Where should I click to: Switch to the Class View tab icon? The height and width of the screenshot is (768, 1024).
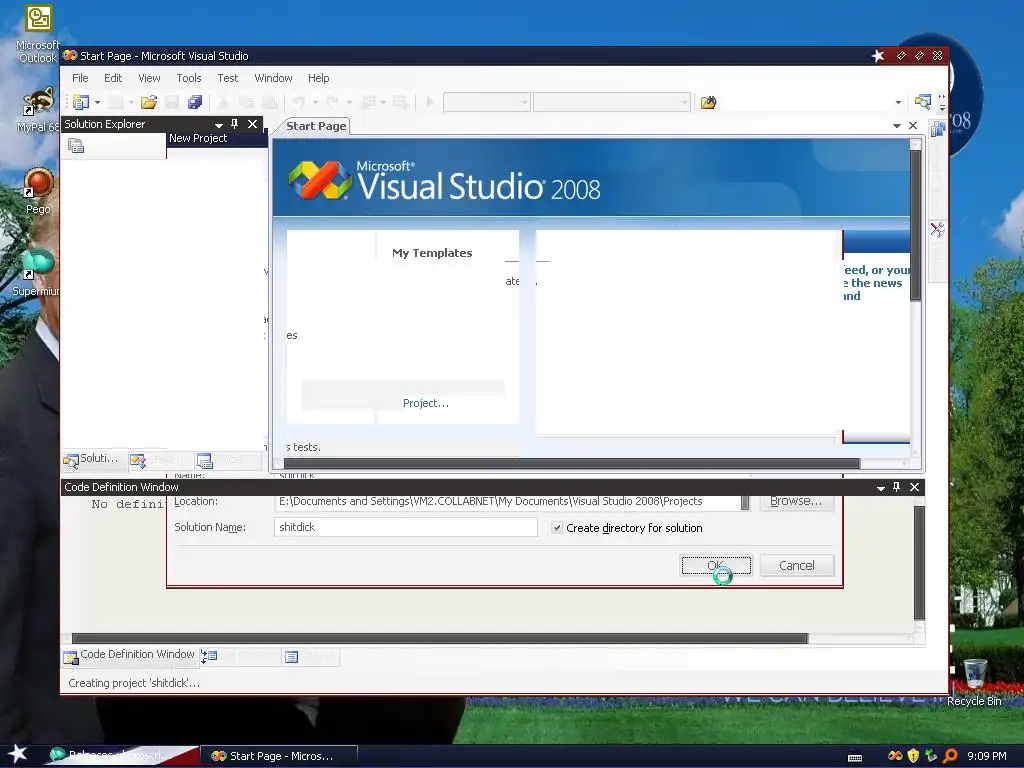click(x=138, y=461)
